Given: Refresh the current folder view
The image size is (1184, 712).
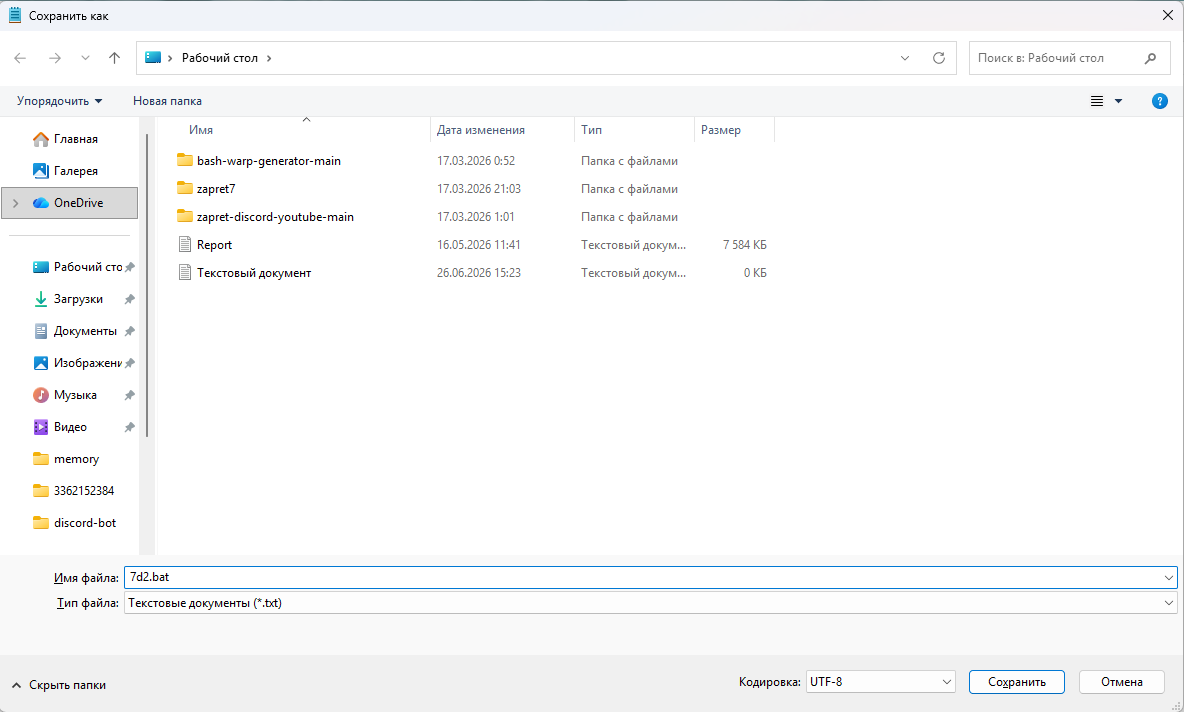Looking at the screenshot, I should [939, 58].
